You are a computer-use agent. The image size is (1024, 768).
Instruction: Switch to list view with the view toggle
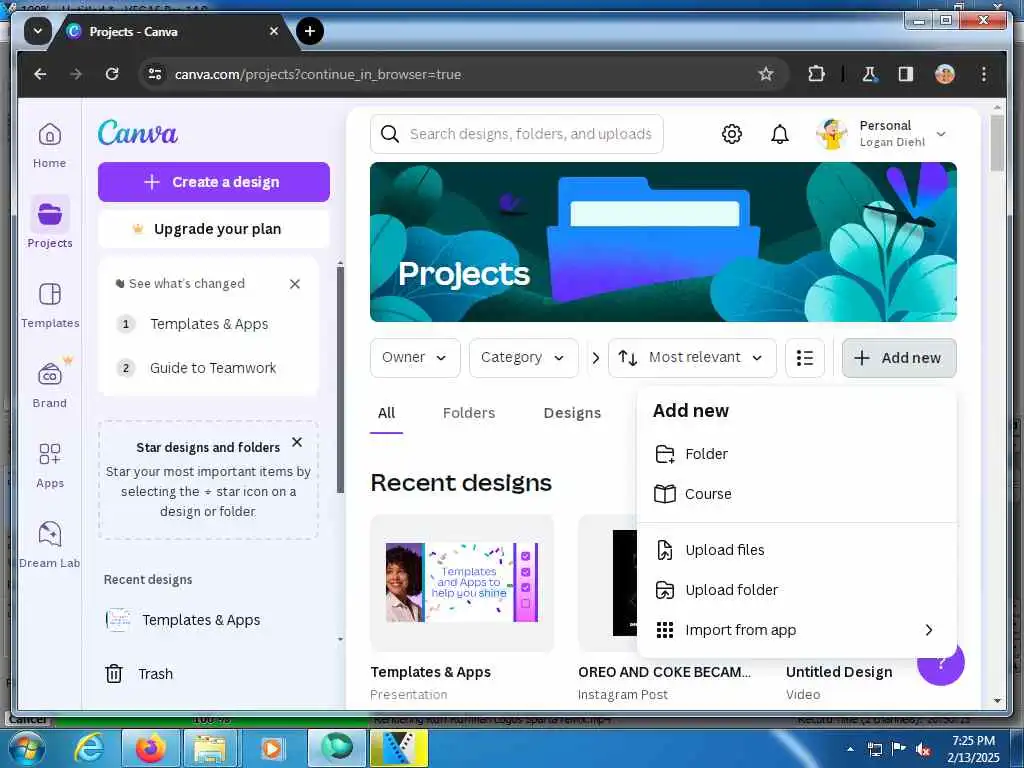[x=805, y=358]
